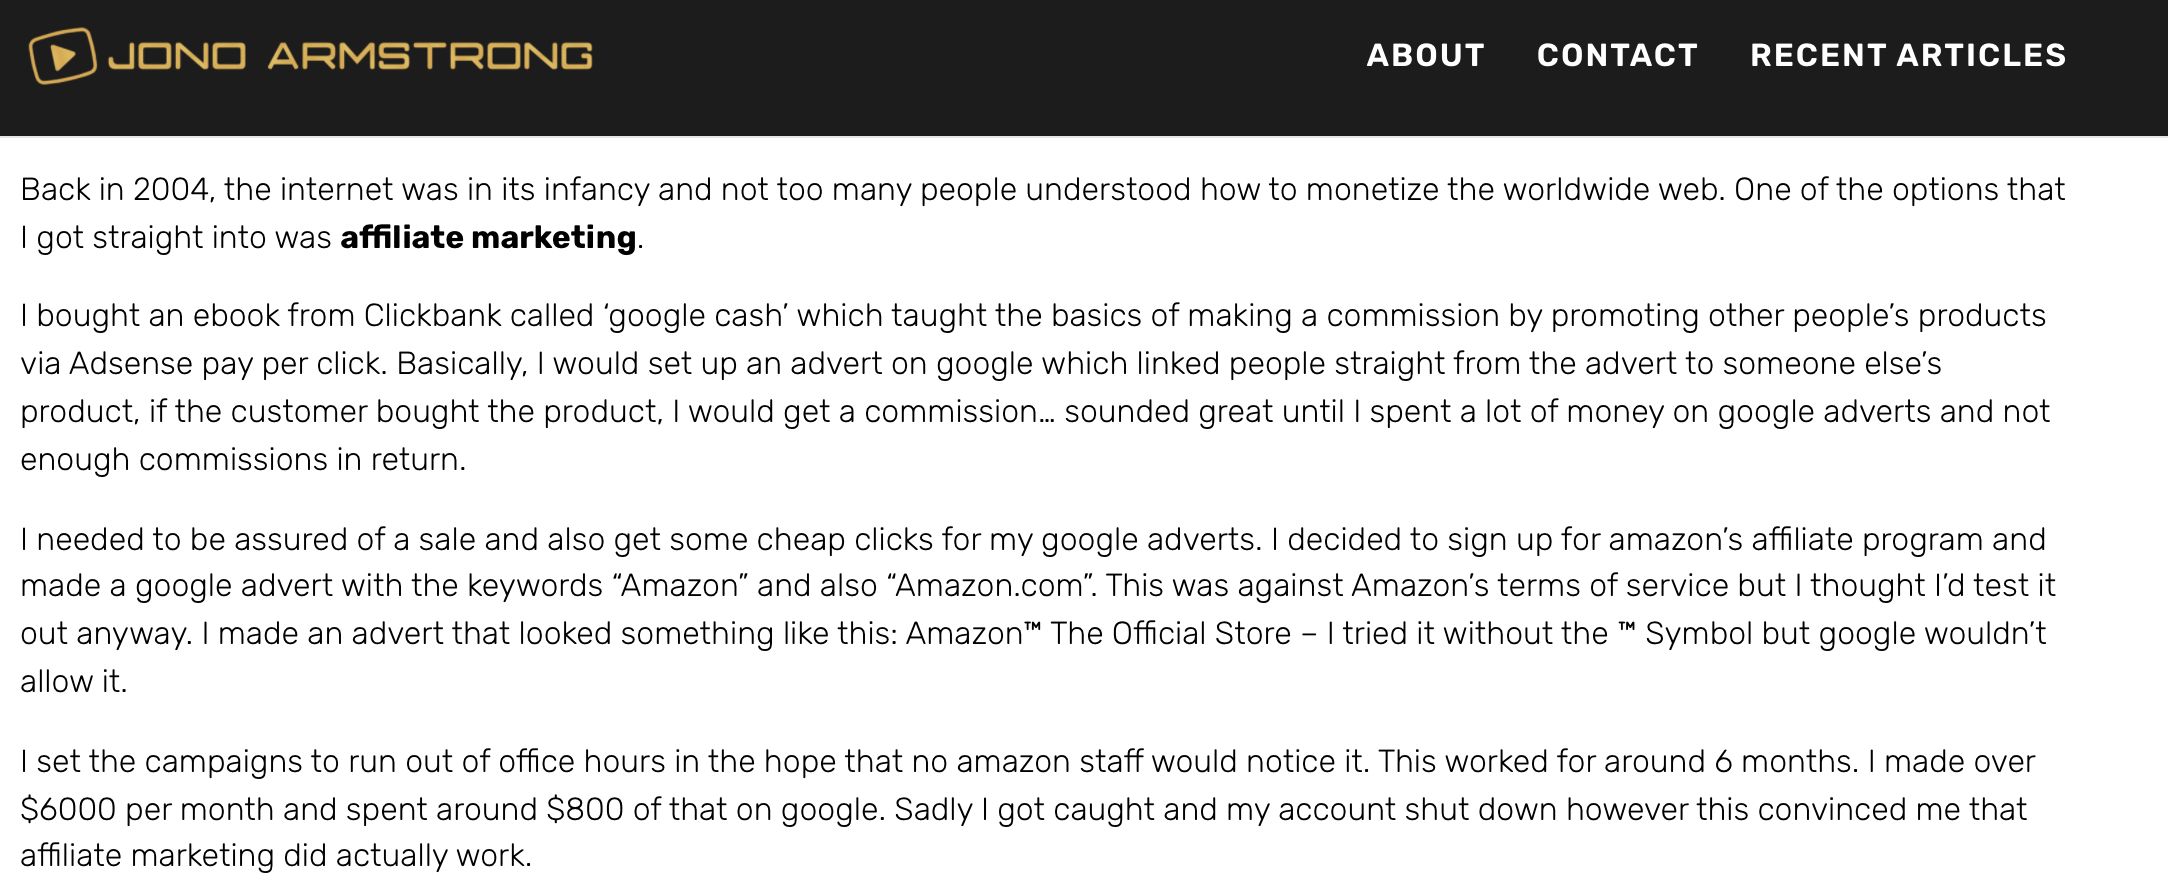Click the year '2004' in first paragraph

tap(171, 189)
